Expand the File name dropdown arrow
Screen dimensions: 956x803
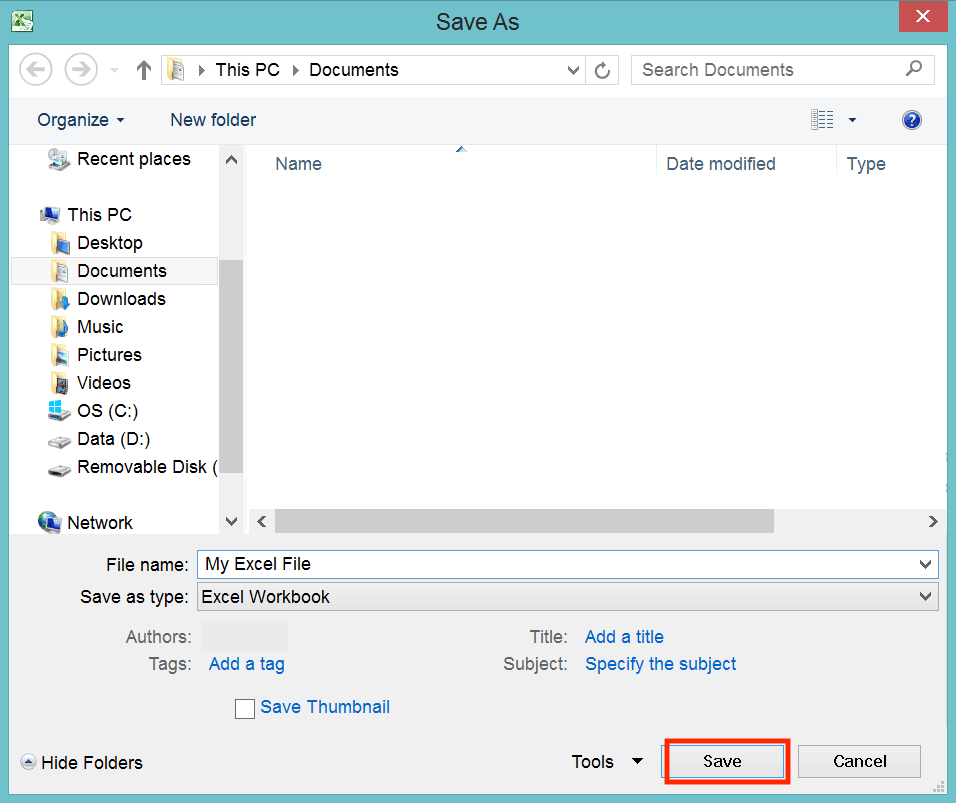925,564
